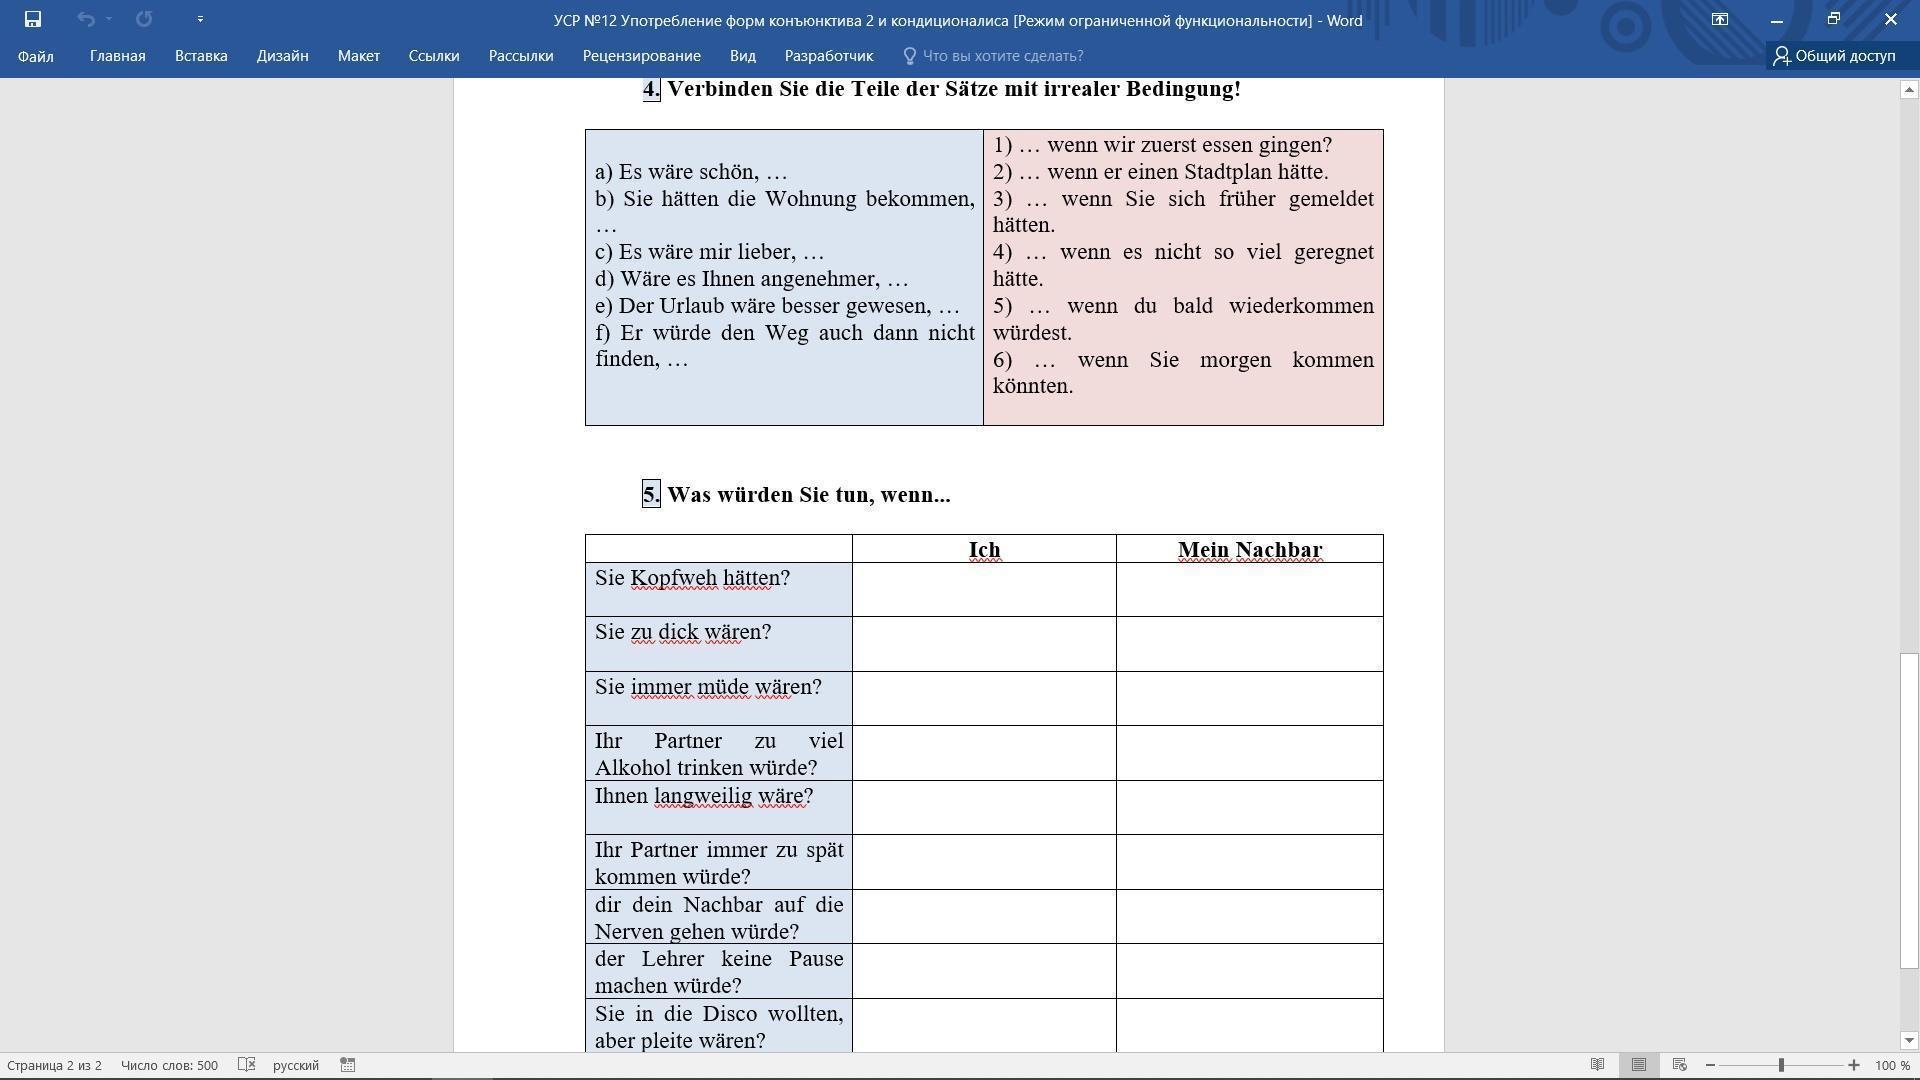This screenshot has width=1920, height=1080.
Task: Open the ribbon display options icon
Action: (x=1719, y=19)
